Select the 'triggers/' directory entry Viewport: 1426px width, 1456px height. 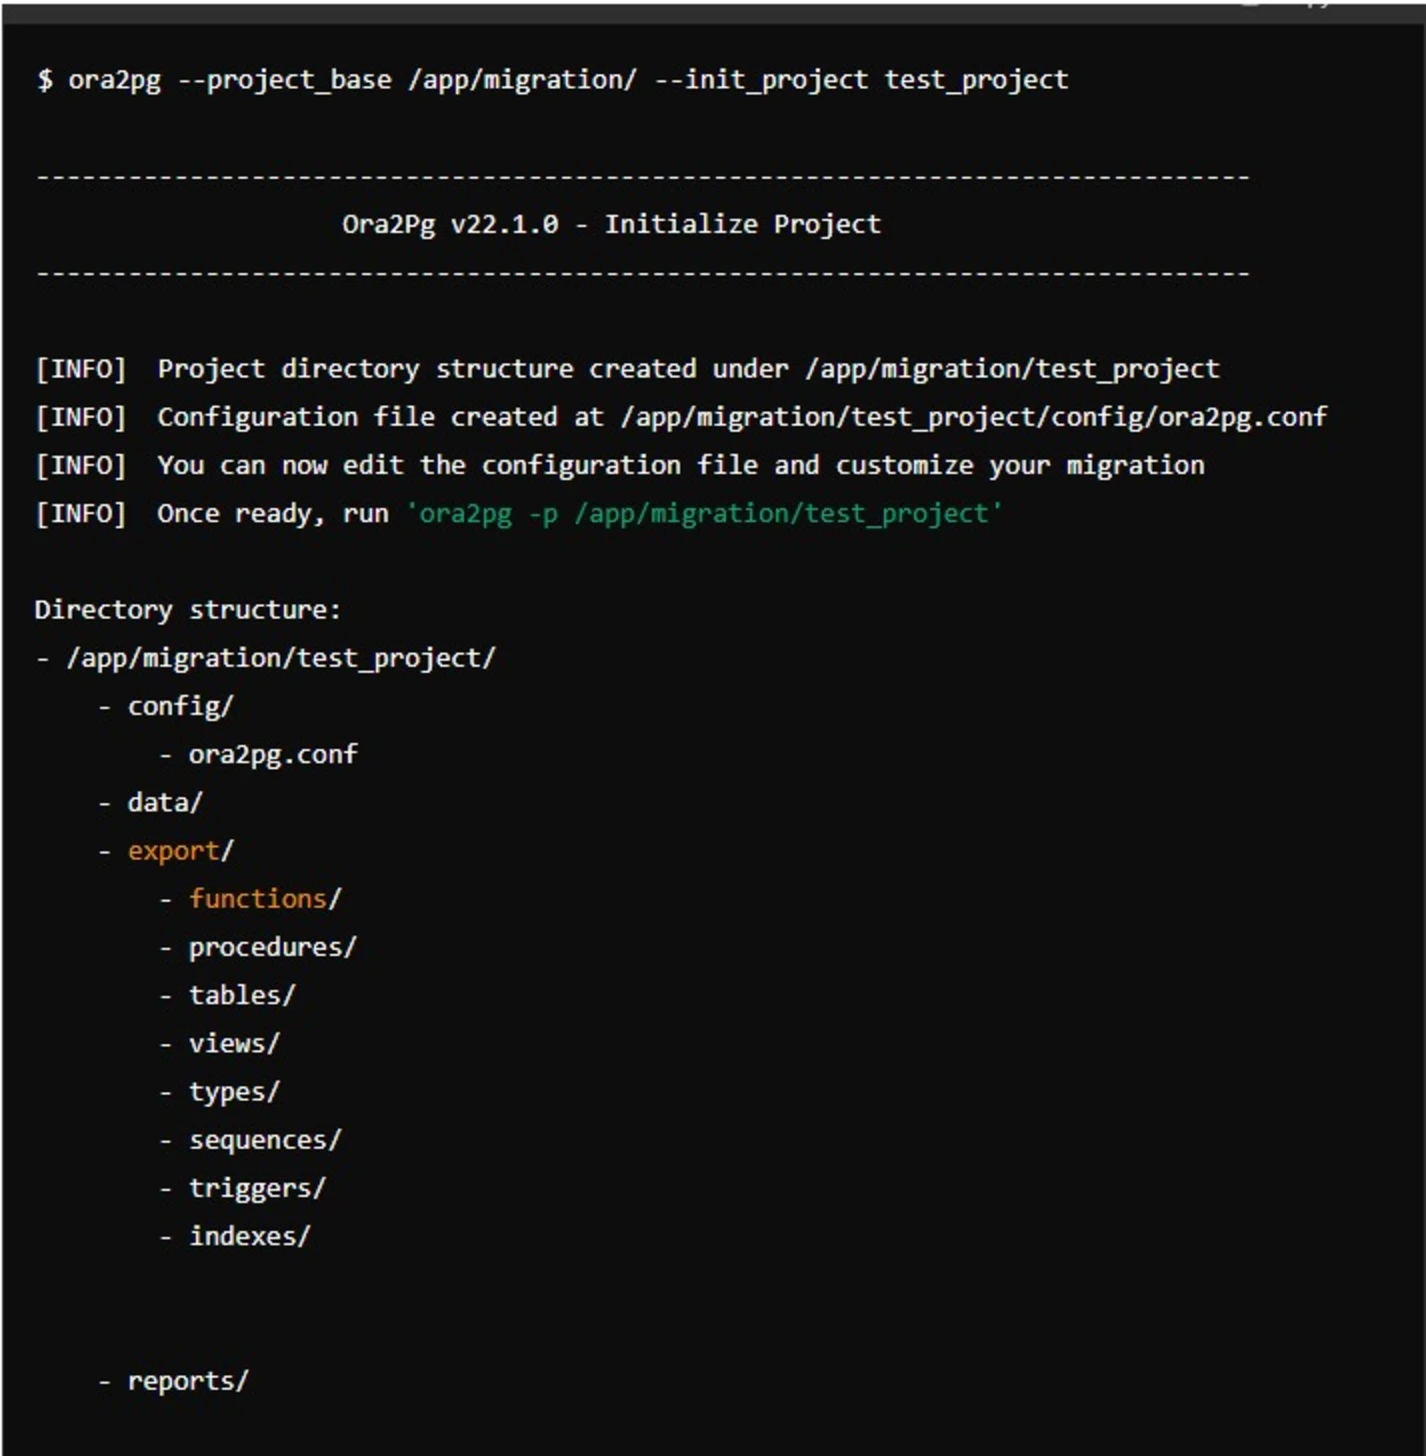(256, 1187)
